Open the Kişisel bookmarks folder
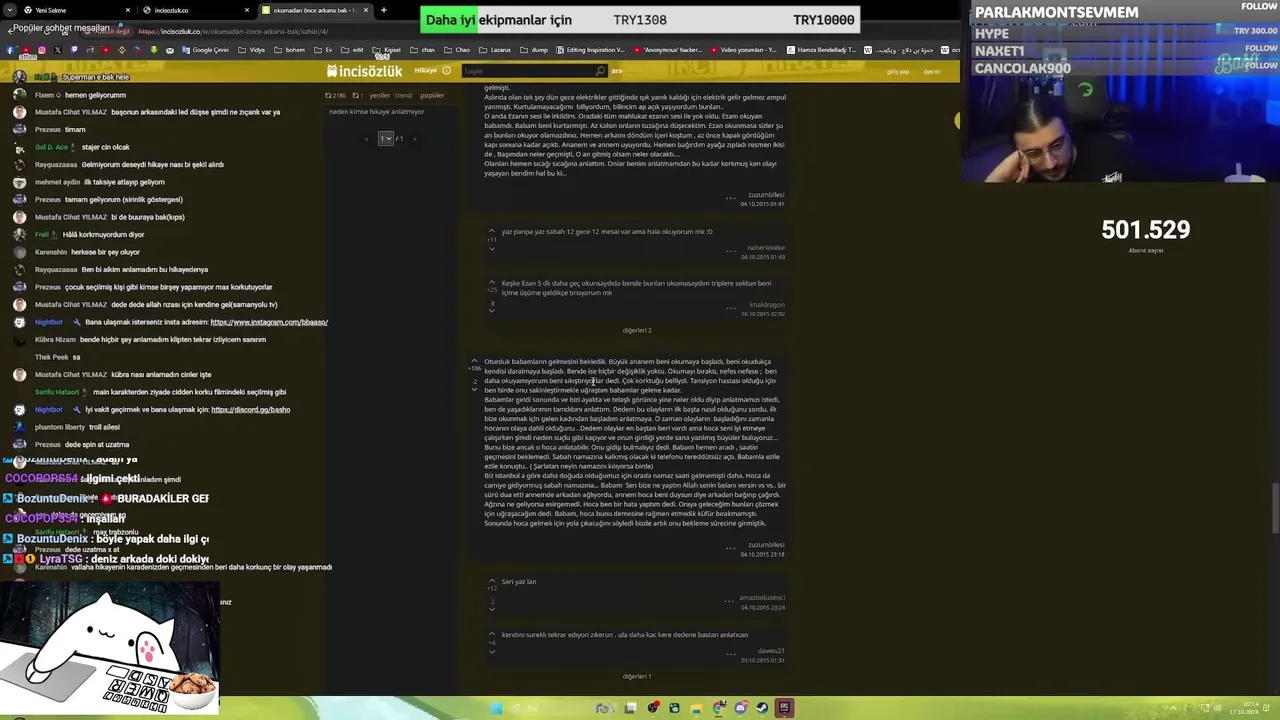Viewport: 1280px width, 720px height. (x=387, y=50)
